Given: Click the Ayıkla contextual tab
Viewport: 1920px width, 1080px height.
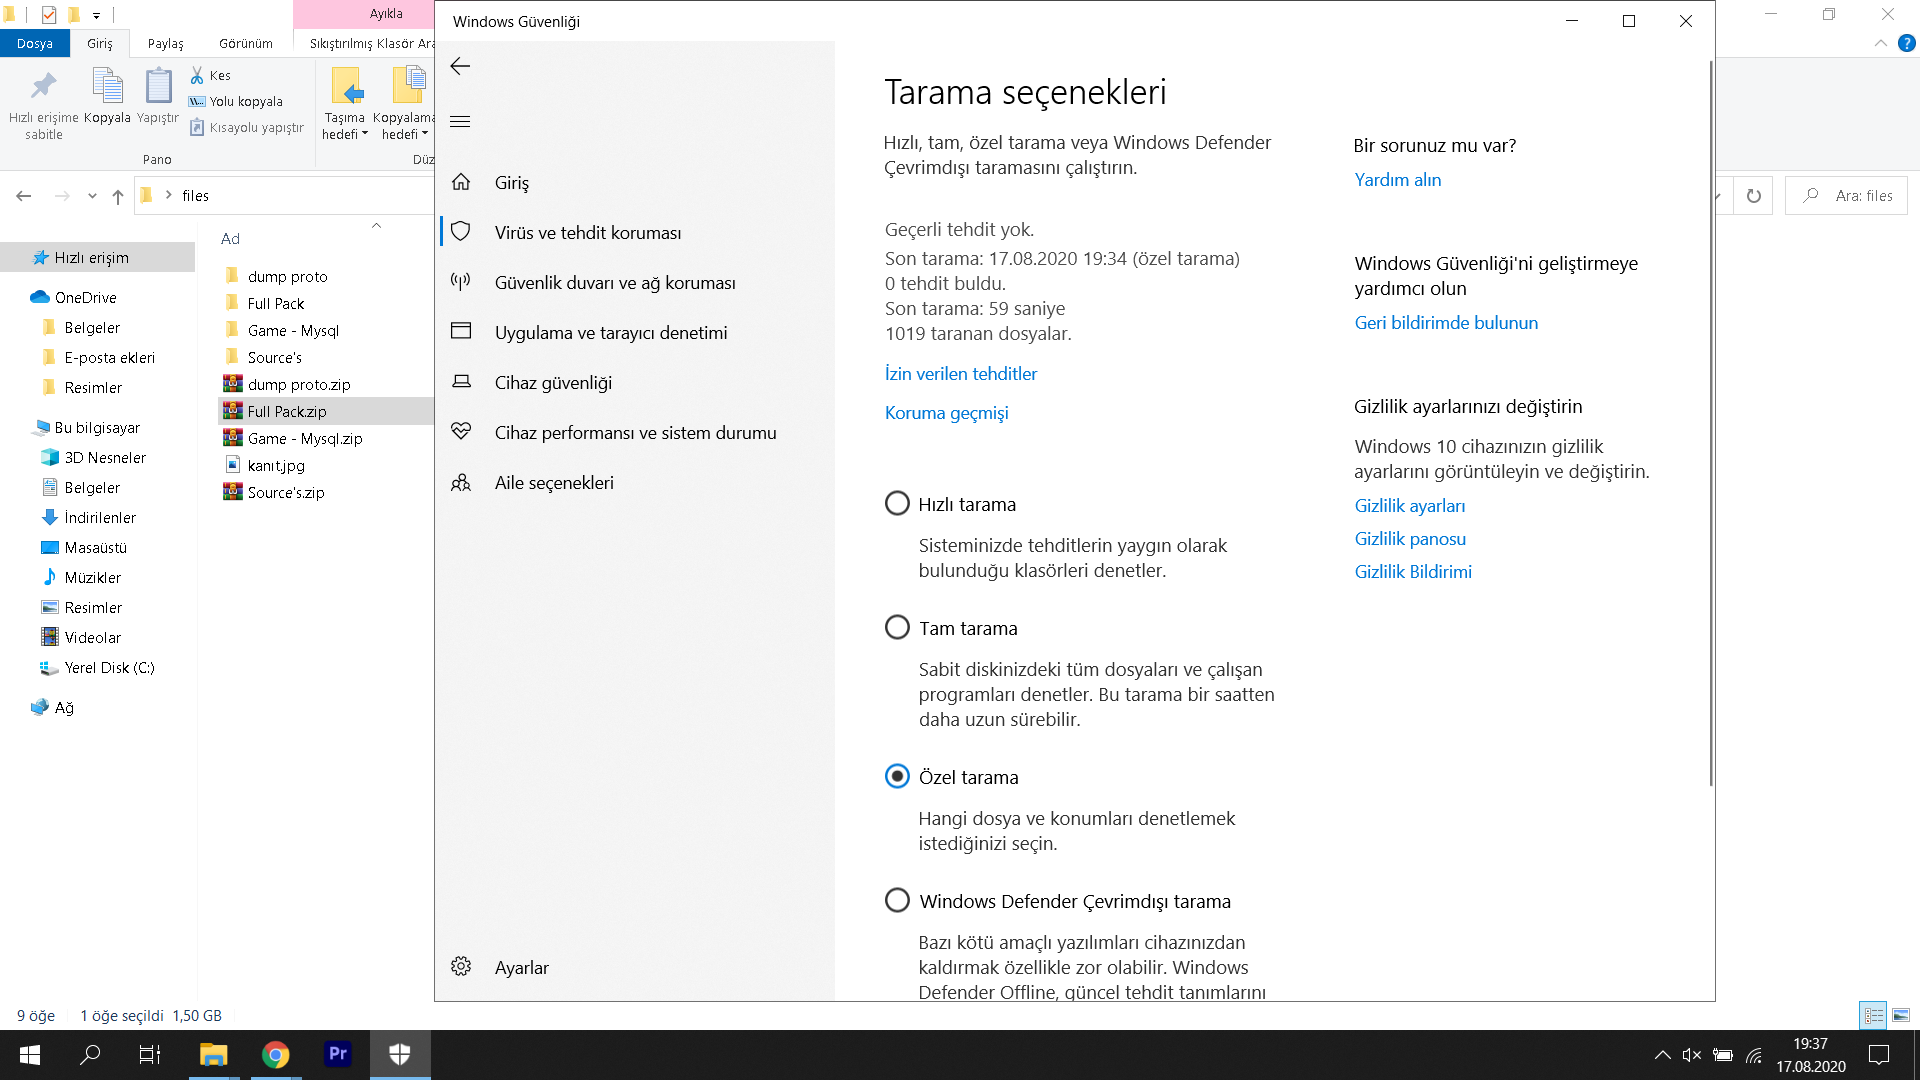Looking at the screenshot, I should [x=387, y=14].
